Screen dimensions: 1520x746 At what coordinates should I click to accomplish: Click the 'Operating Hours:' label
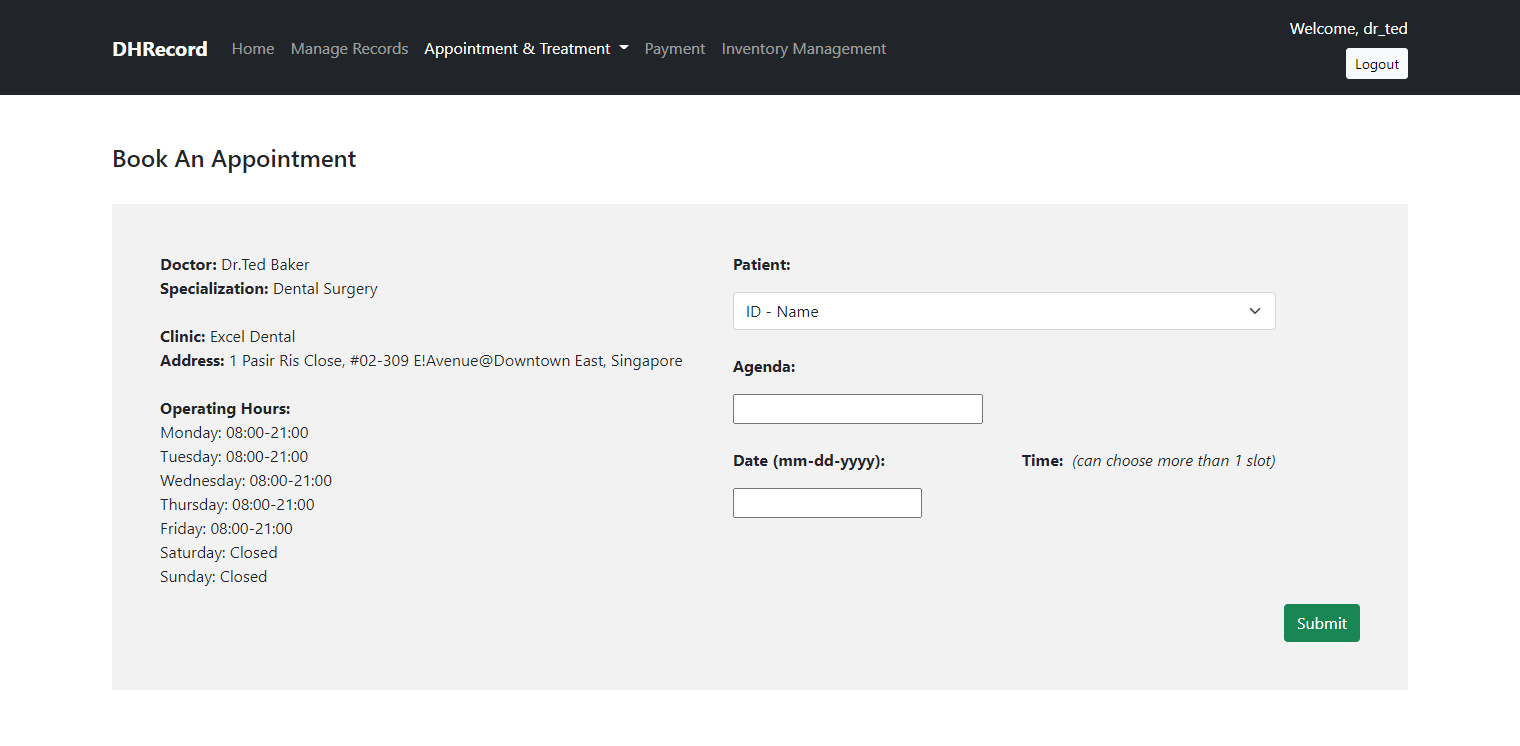225,409
